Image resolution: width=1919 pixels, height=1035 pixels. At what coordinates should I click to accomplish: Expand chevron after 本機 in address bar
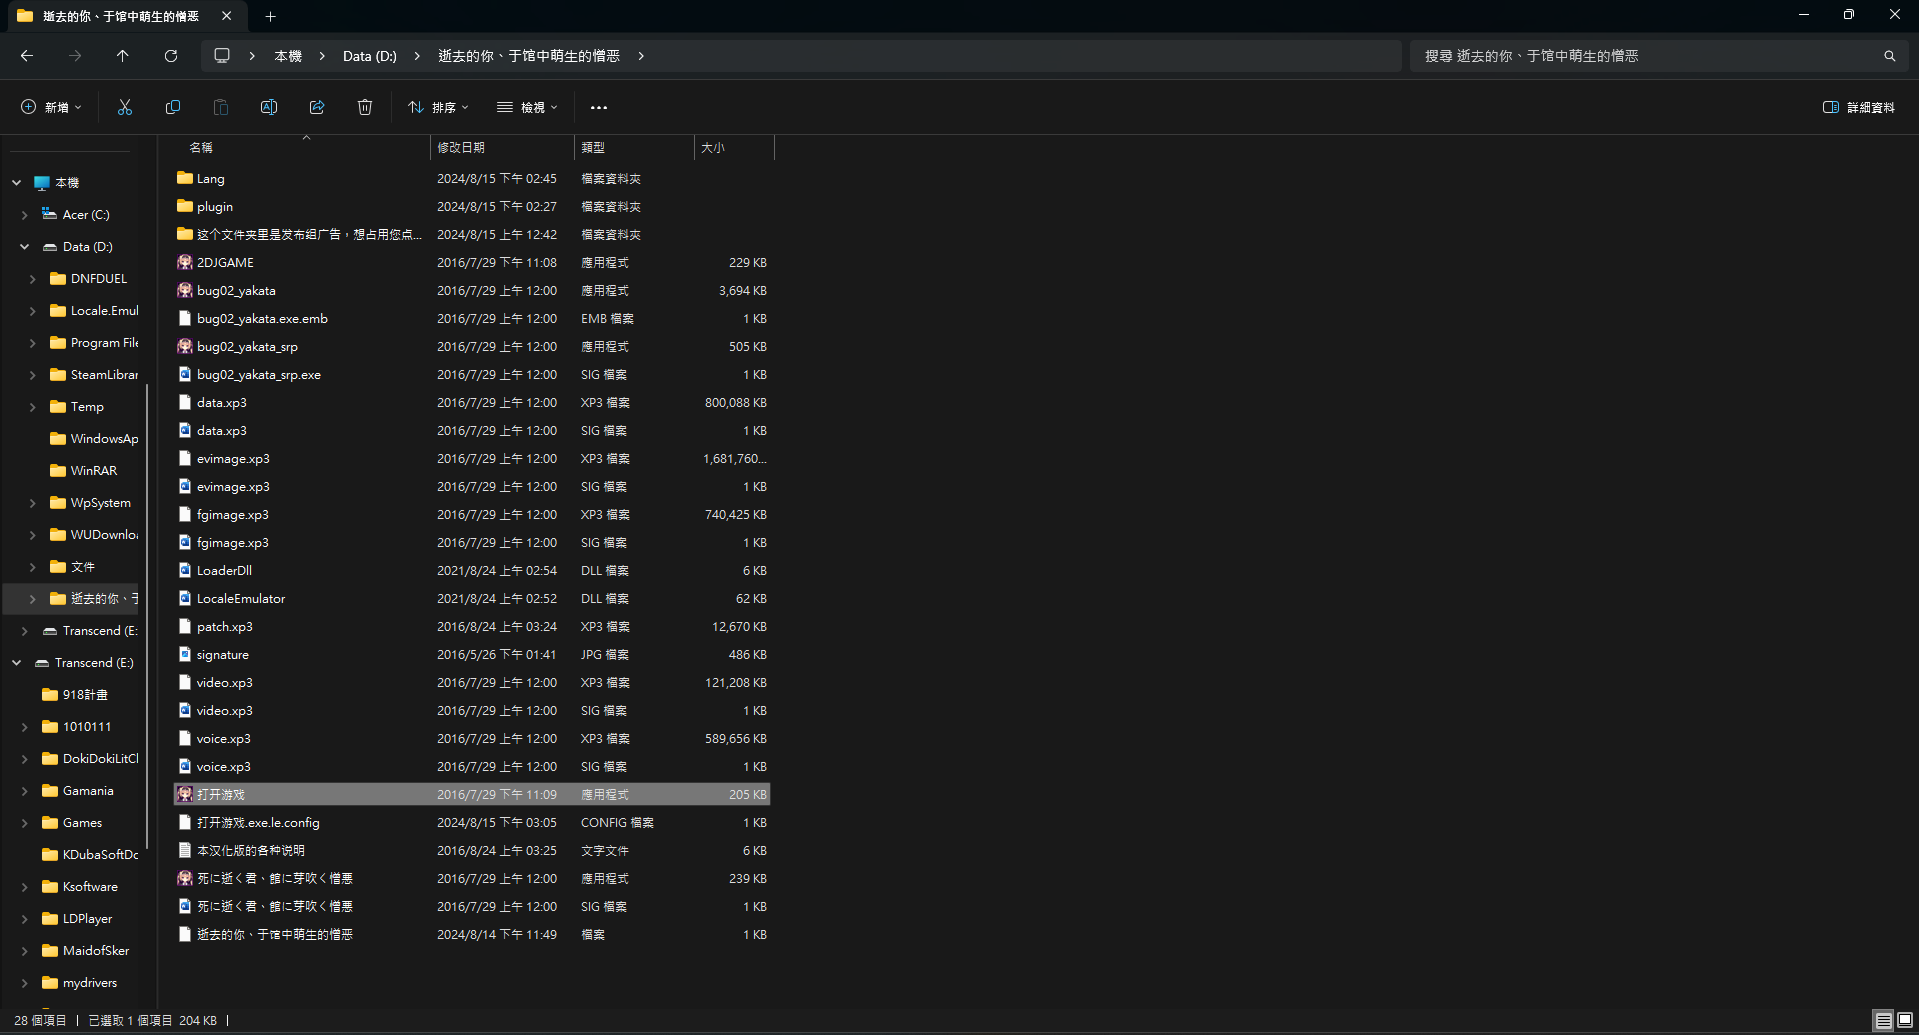pyautogui.click(x=322, y=56)
